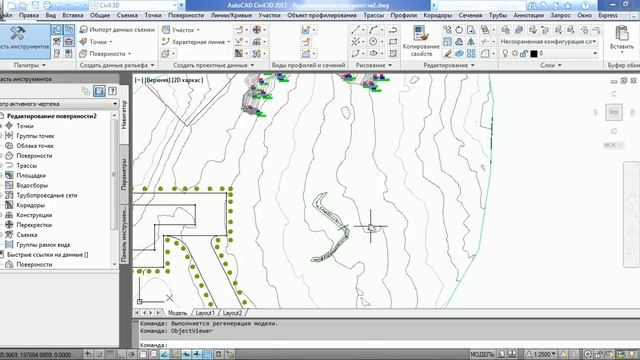The image size is (640, 360).
Task: Click the current layer black color swatch
Action: (x=533, y=53)
